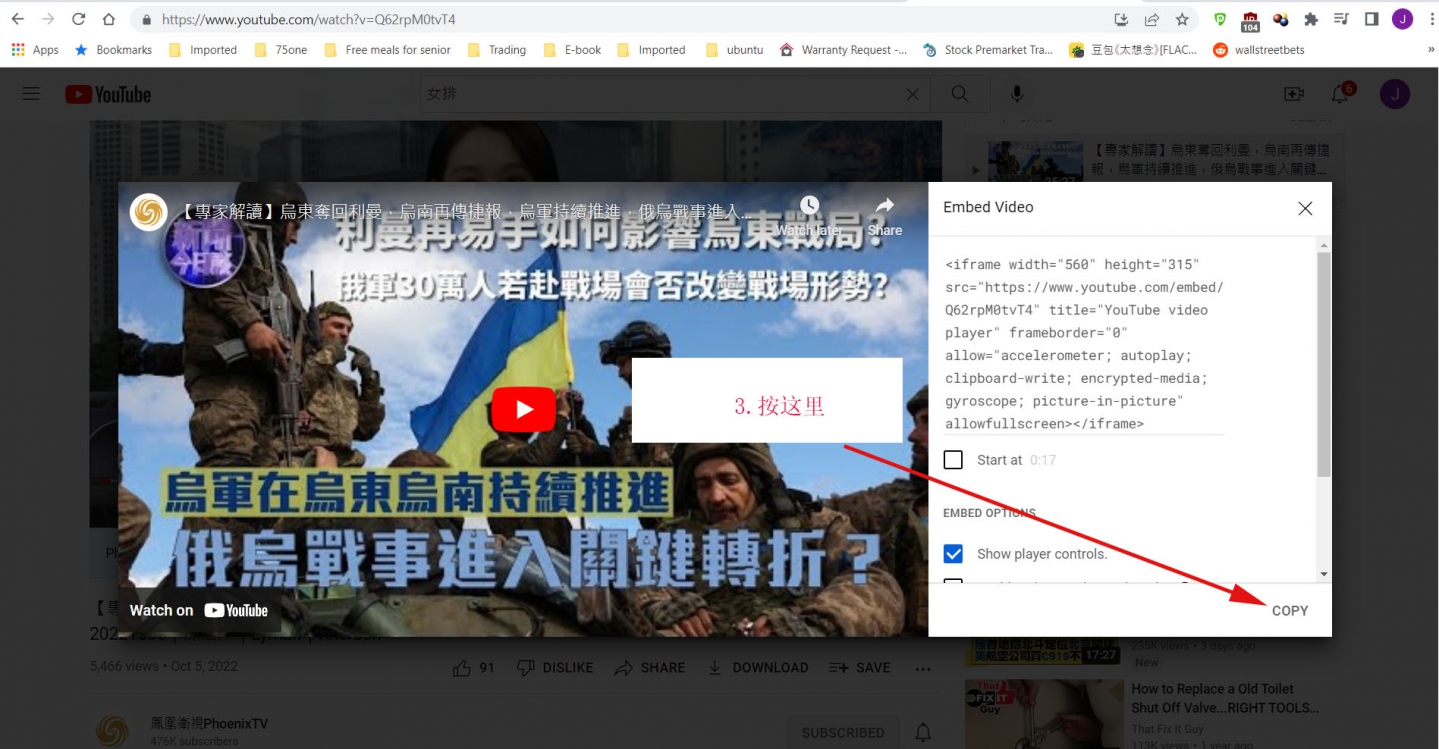The height and width of the screenshot is (749, 1439).
Task: Show more bookmarks chevron
Action: tap(1430, 50)
